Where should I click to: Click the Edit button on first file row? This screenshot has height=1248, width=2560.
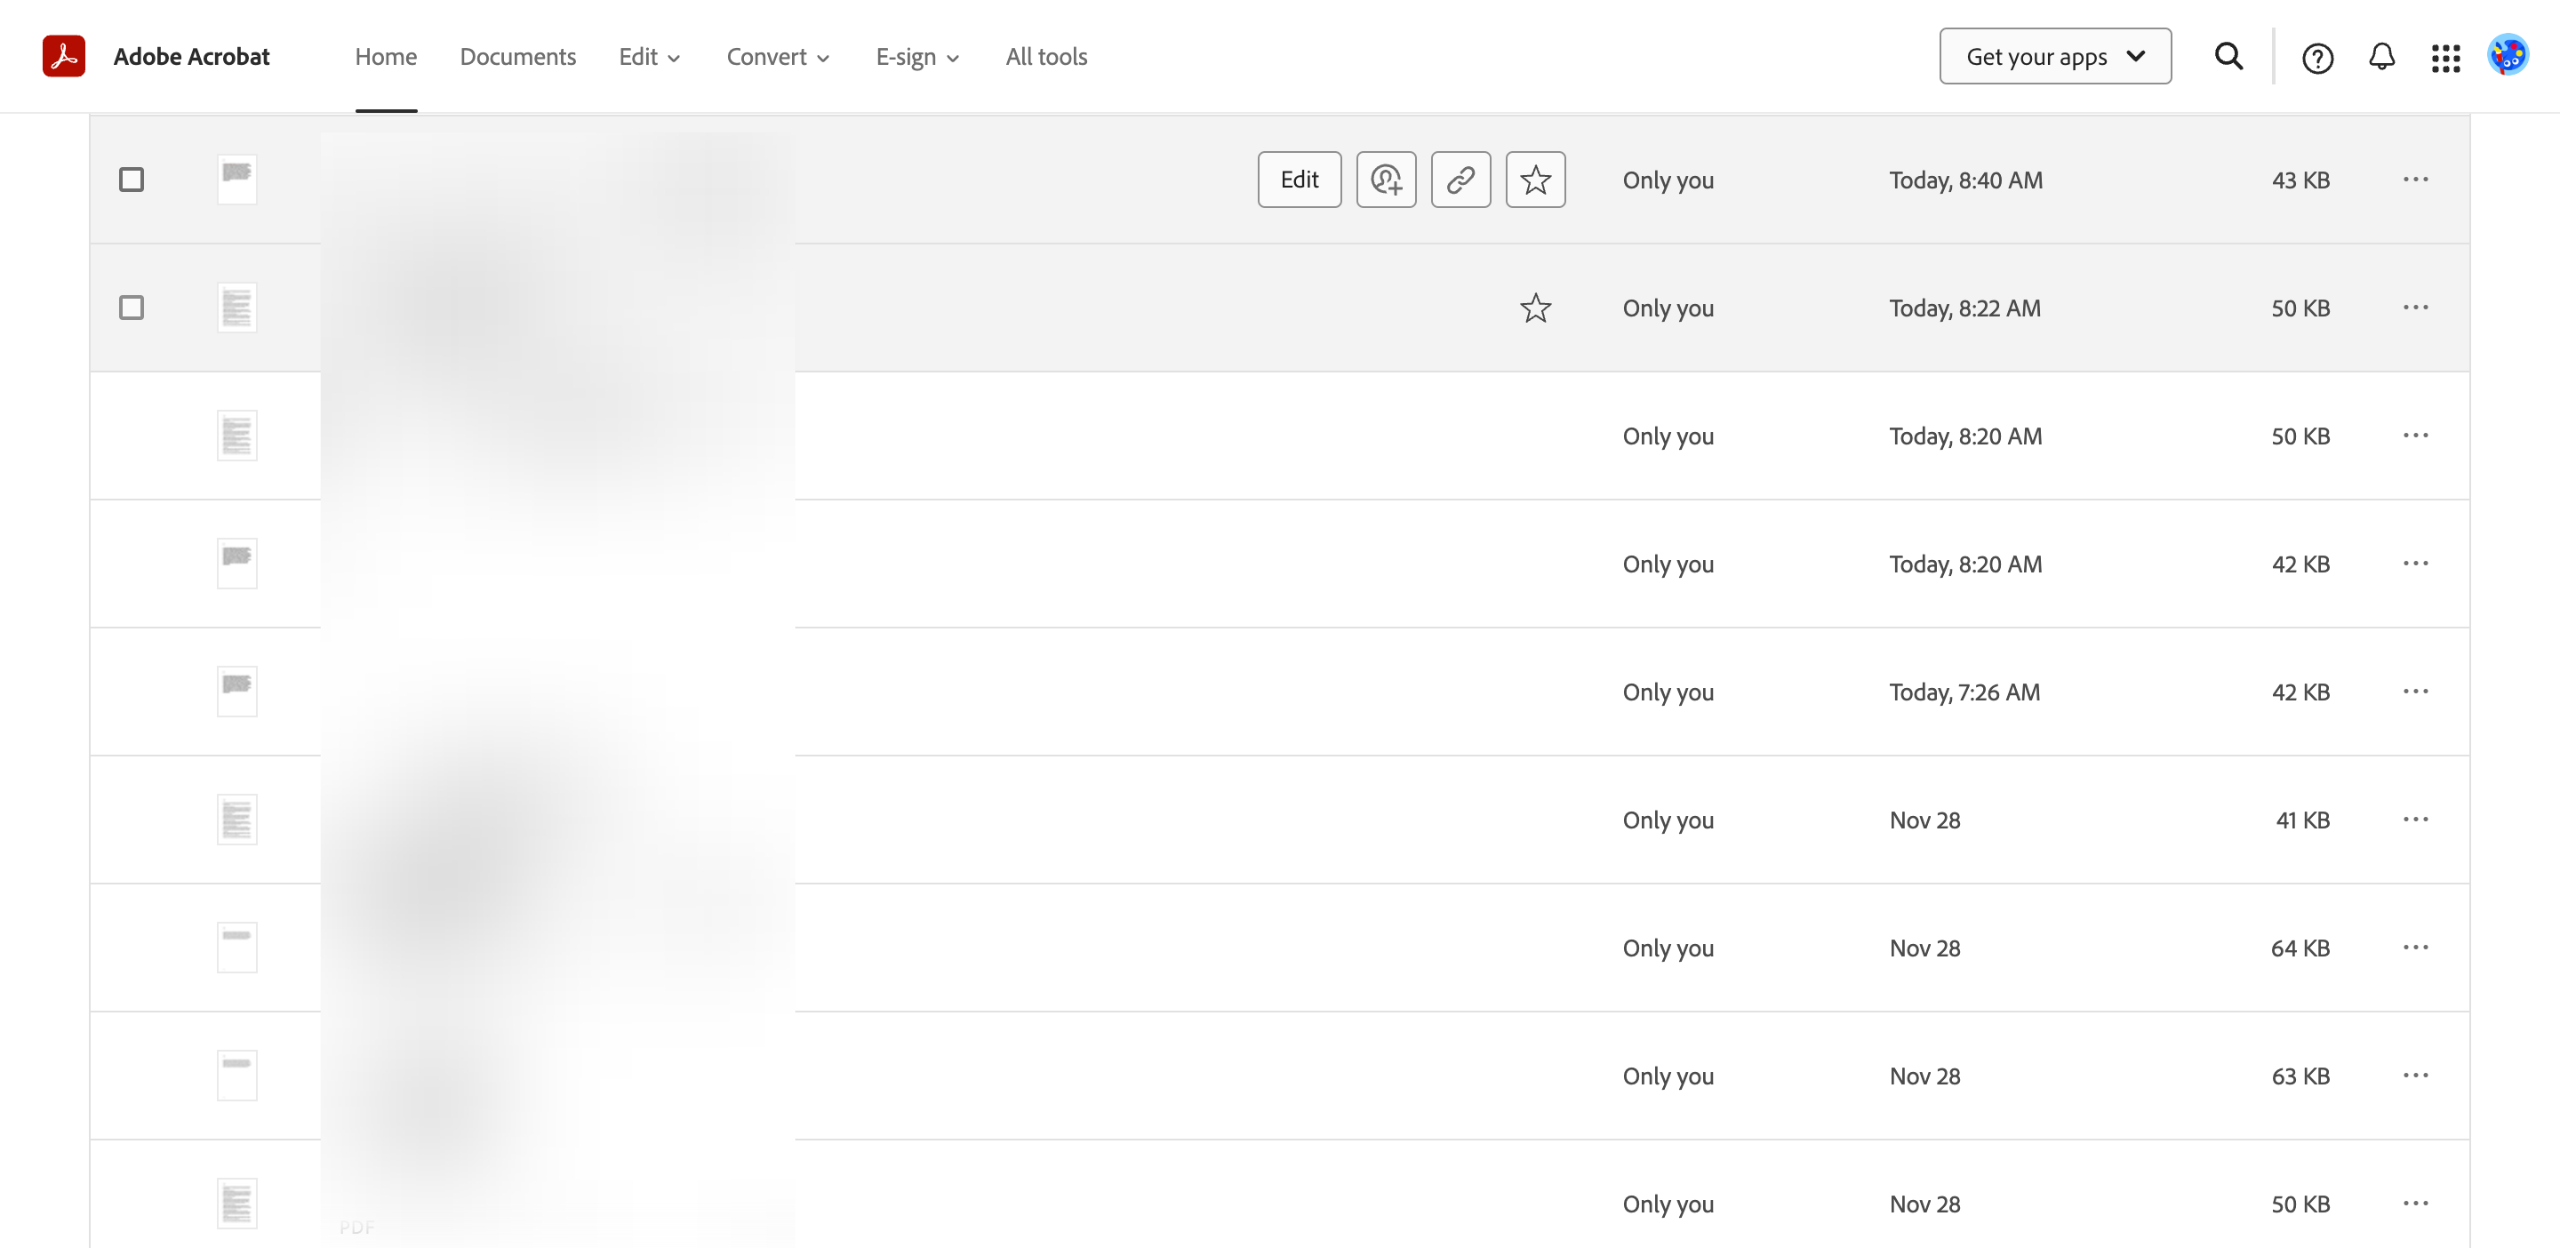tap(1299, 180)
